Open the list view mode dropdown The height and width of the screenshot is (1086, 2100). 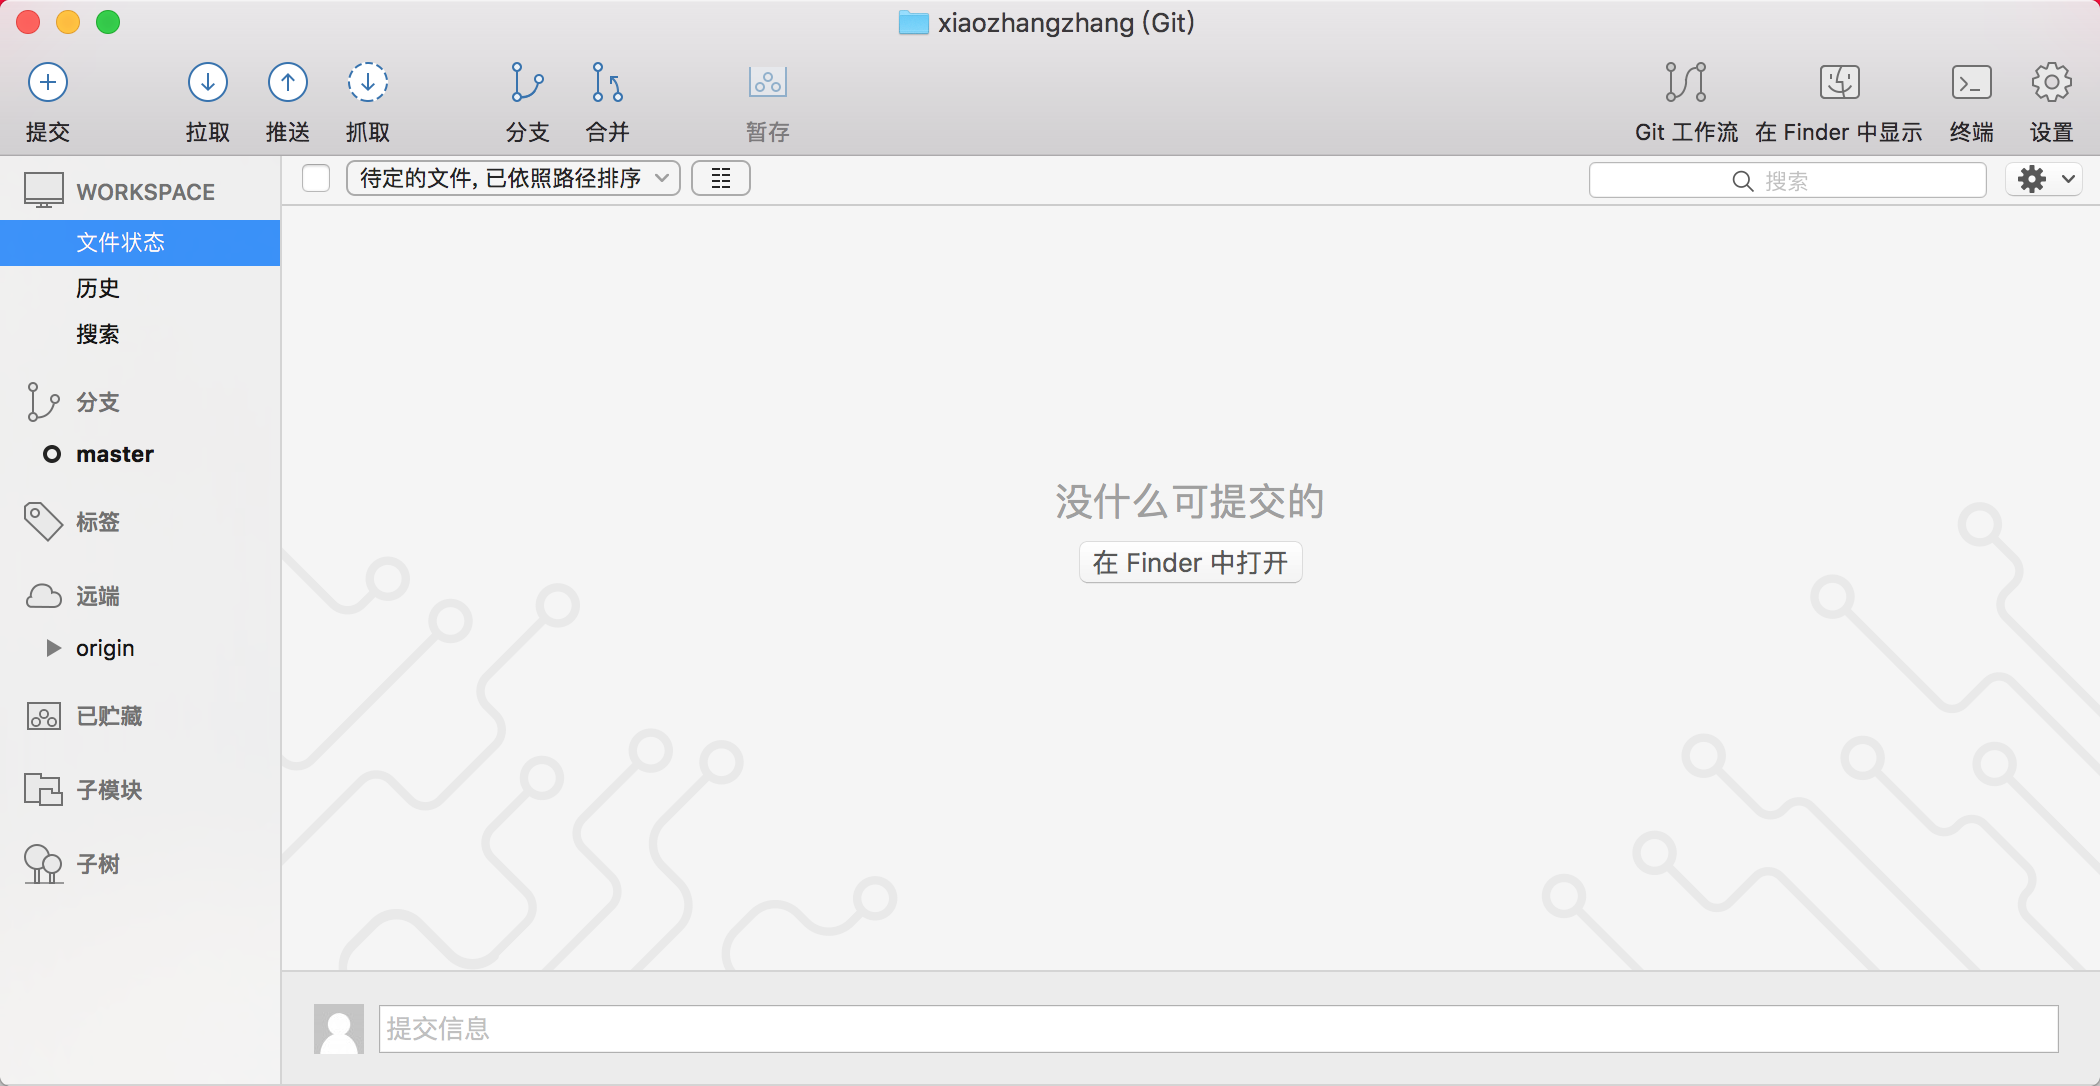pos(720,178)
